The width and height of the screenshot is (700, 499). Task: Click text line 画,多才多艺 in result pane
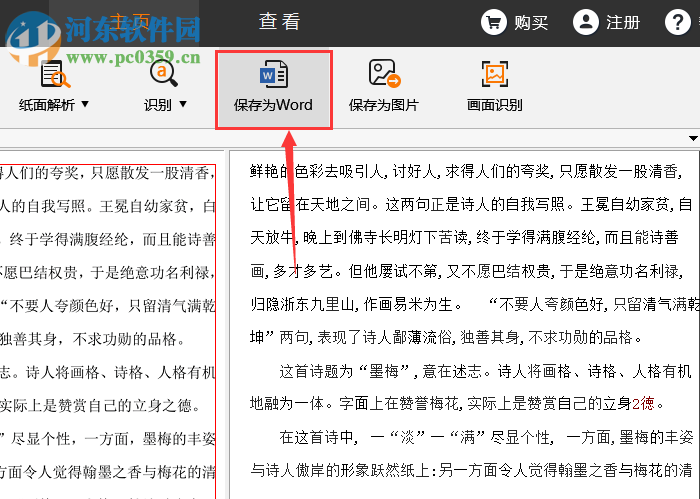coord(467,271)
